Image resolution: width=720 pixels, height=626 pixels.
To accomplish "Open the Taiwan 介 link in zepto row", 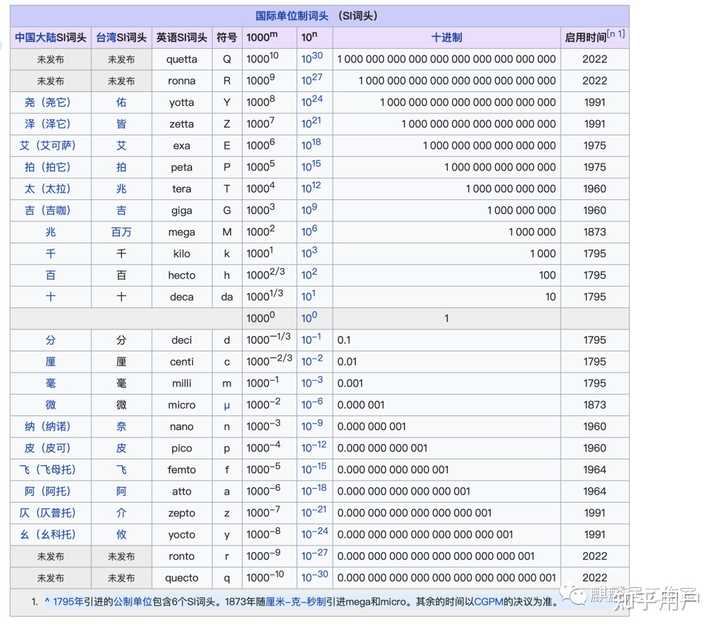I will [x=121, y=513].
